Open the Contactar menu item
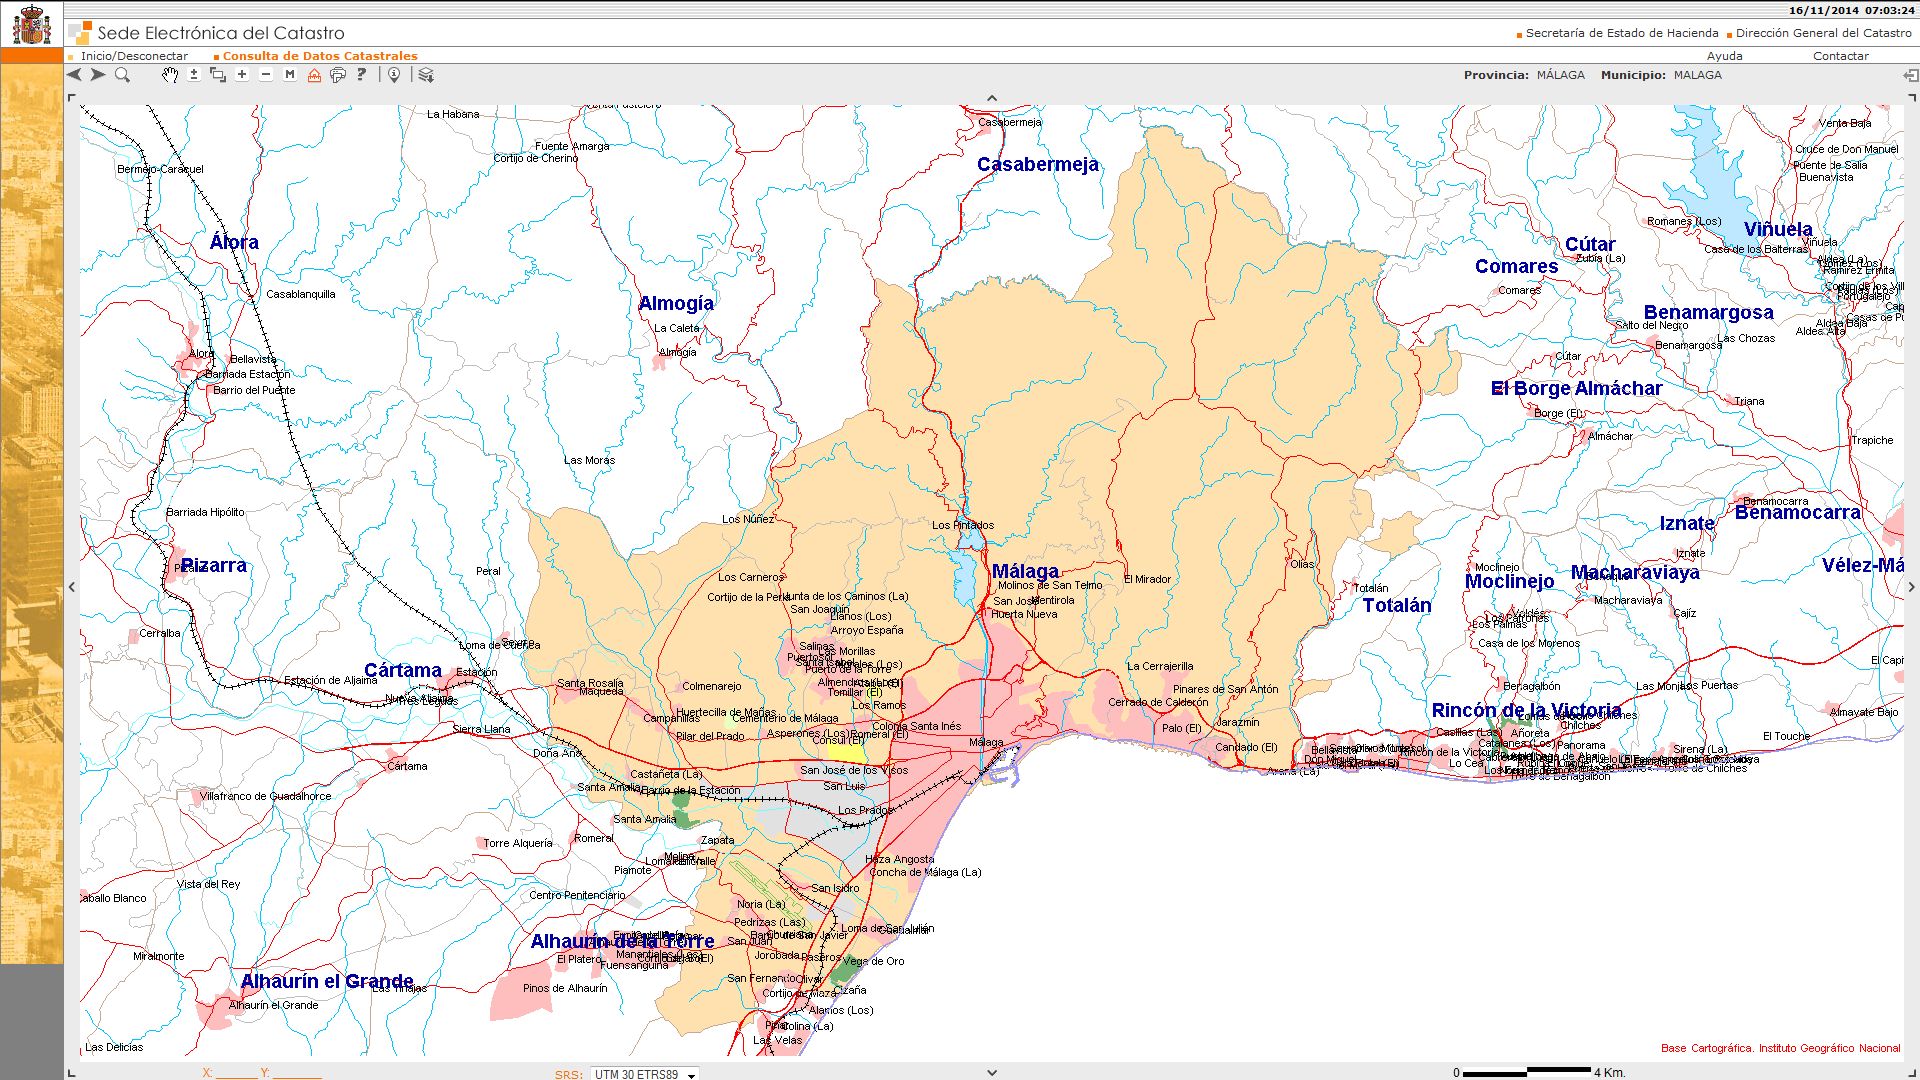 pos(1841,56)
